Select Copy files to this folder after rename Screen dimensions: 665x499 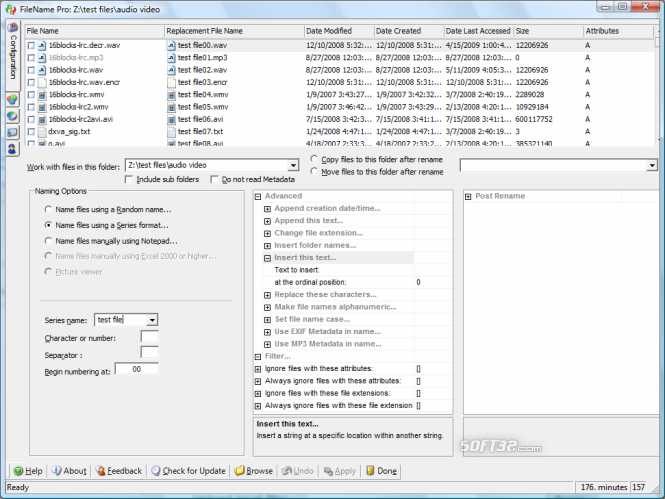tap(313, 159)
